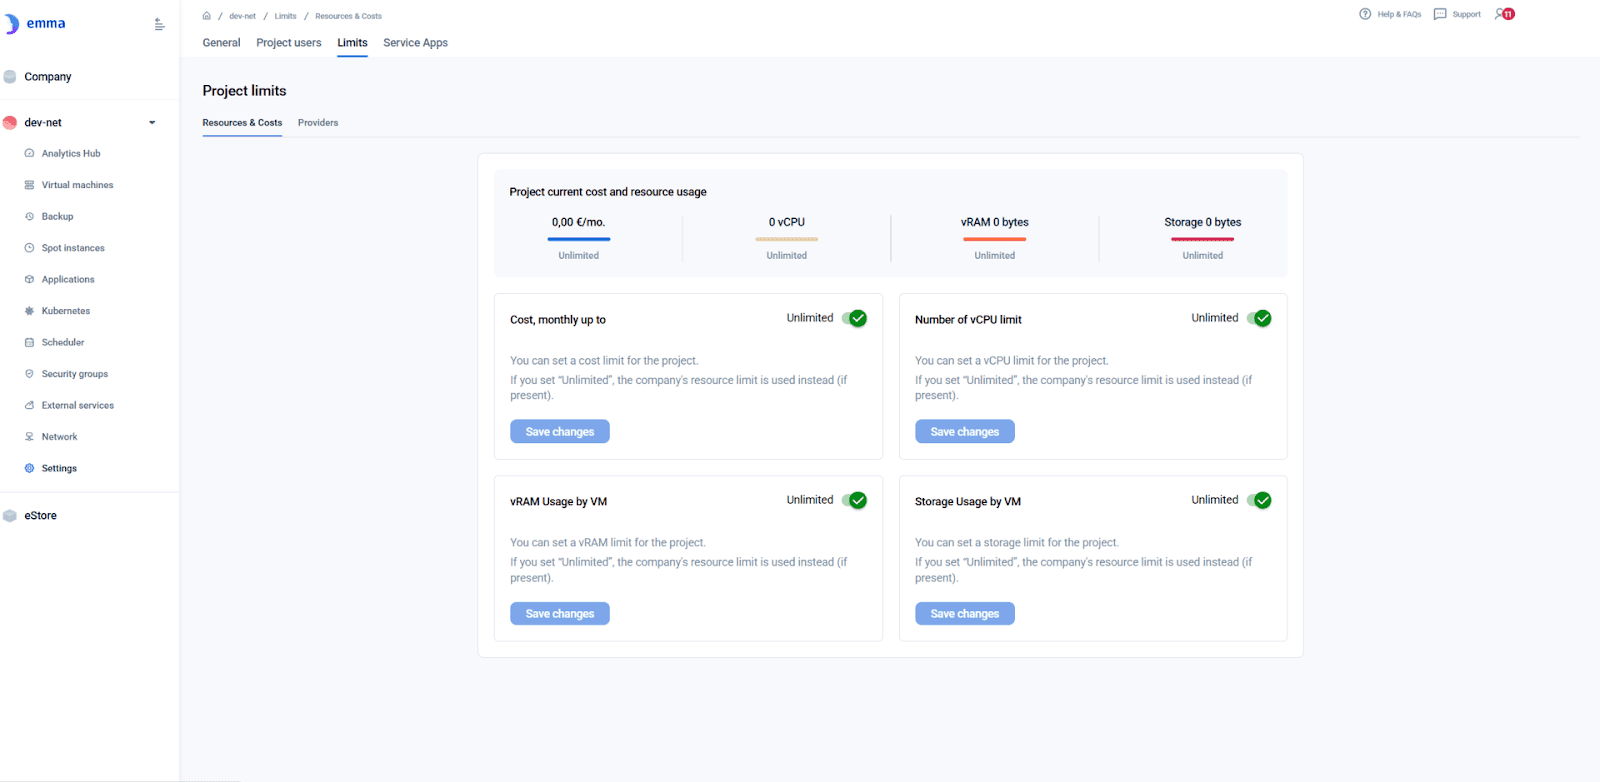Switch off Unlimited for Storage Usage by VM
The width and height of the screenshot is (1600, 782).
[1259, 501]
